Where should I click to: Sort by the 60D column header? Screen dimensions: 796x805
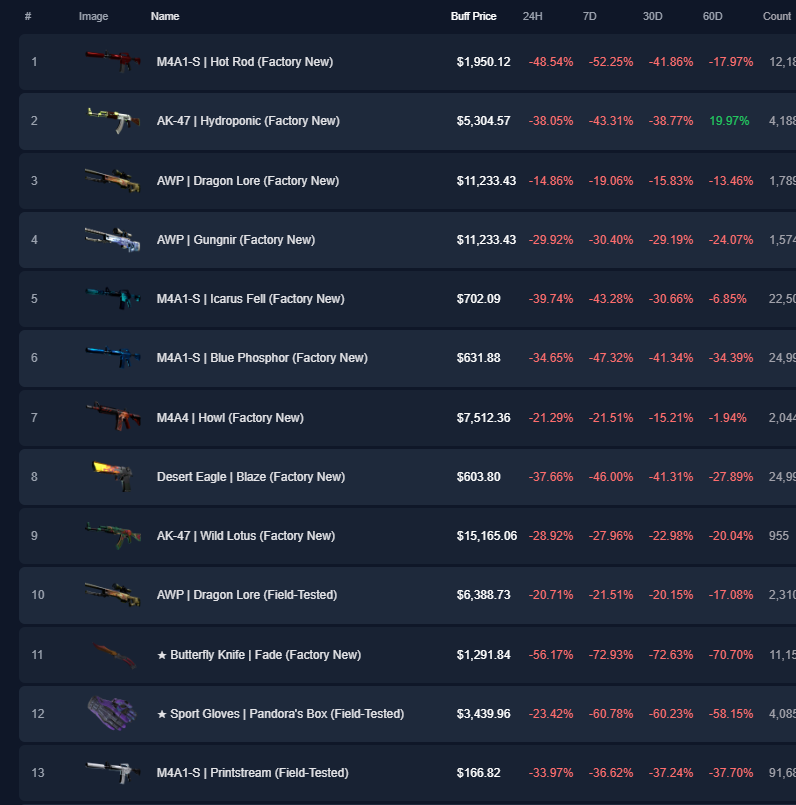(x=713, y=16)
